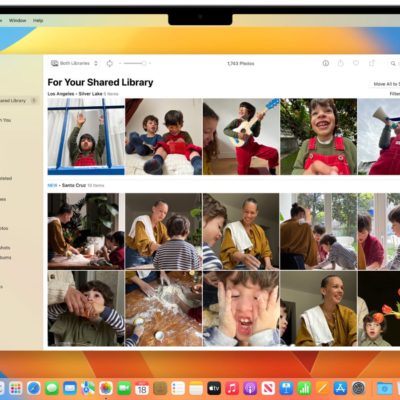Viewport: 400px width, 400px height.
Task: Open Launchpad from the Dock
Action: pyautogui.click(x=16, y=388)
